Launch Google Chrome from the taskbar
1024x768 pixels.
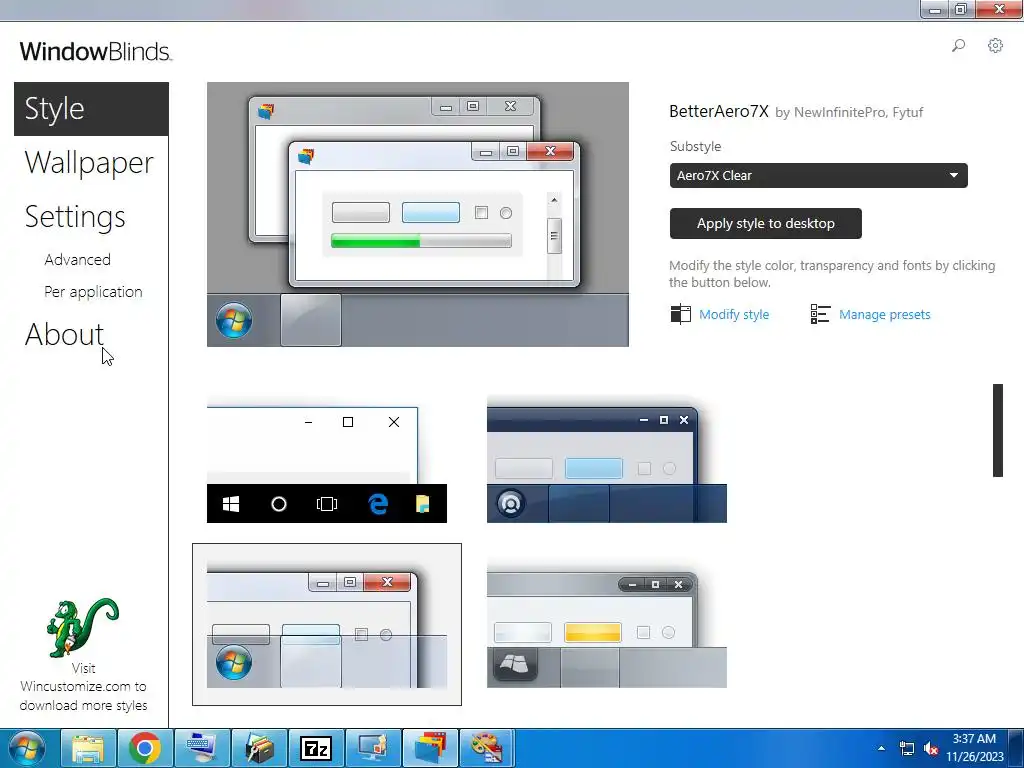click(x=145, y=748)
